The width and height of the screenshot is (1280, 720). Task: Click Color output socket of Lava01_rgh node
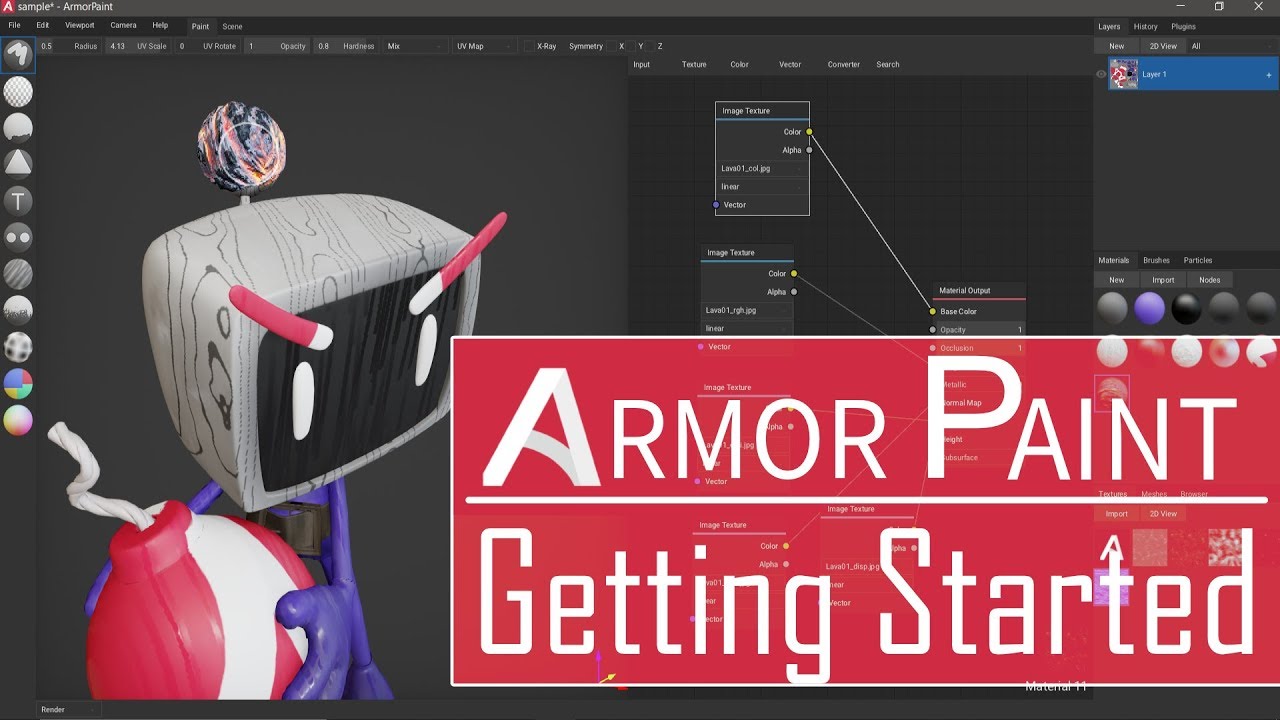794,273
